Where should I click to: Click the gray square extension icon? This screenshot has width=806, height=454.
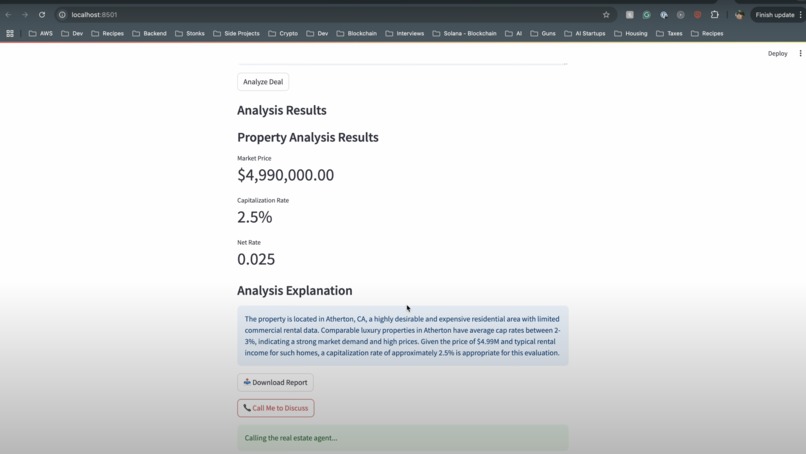630,15
